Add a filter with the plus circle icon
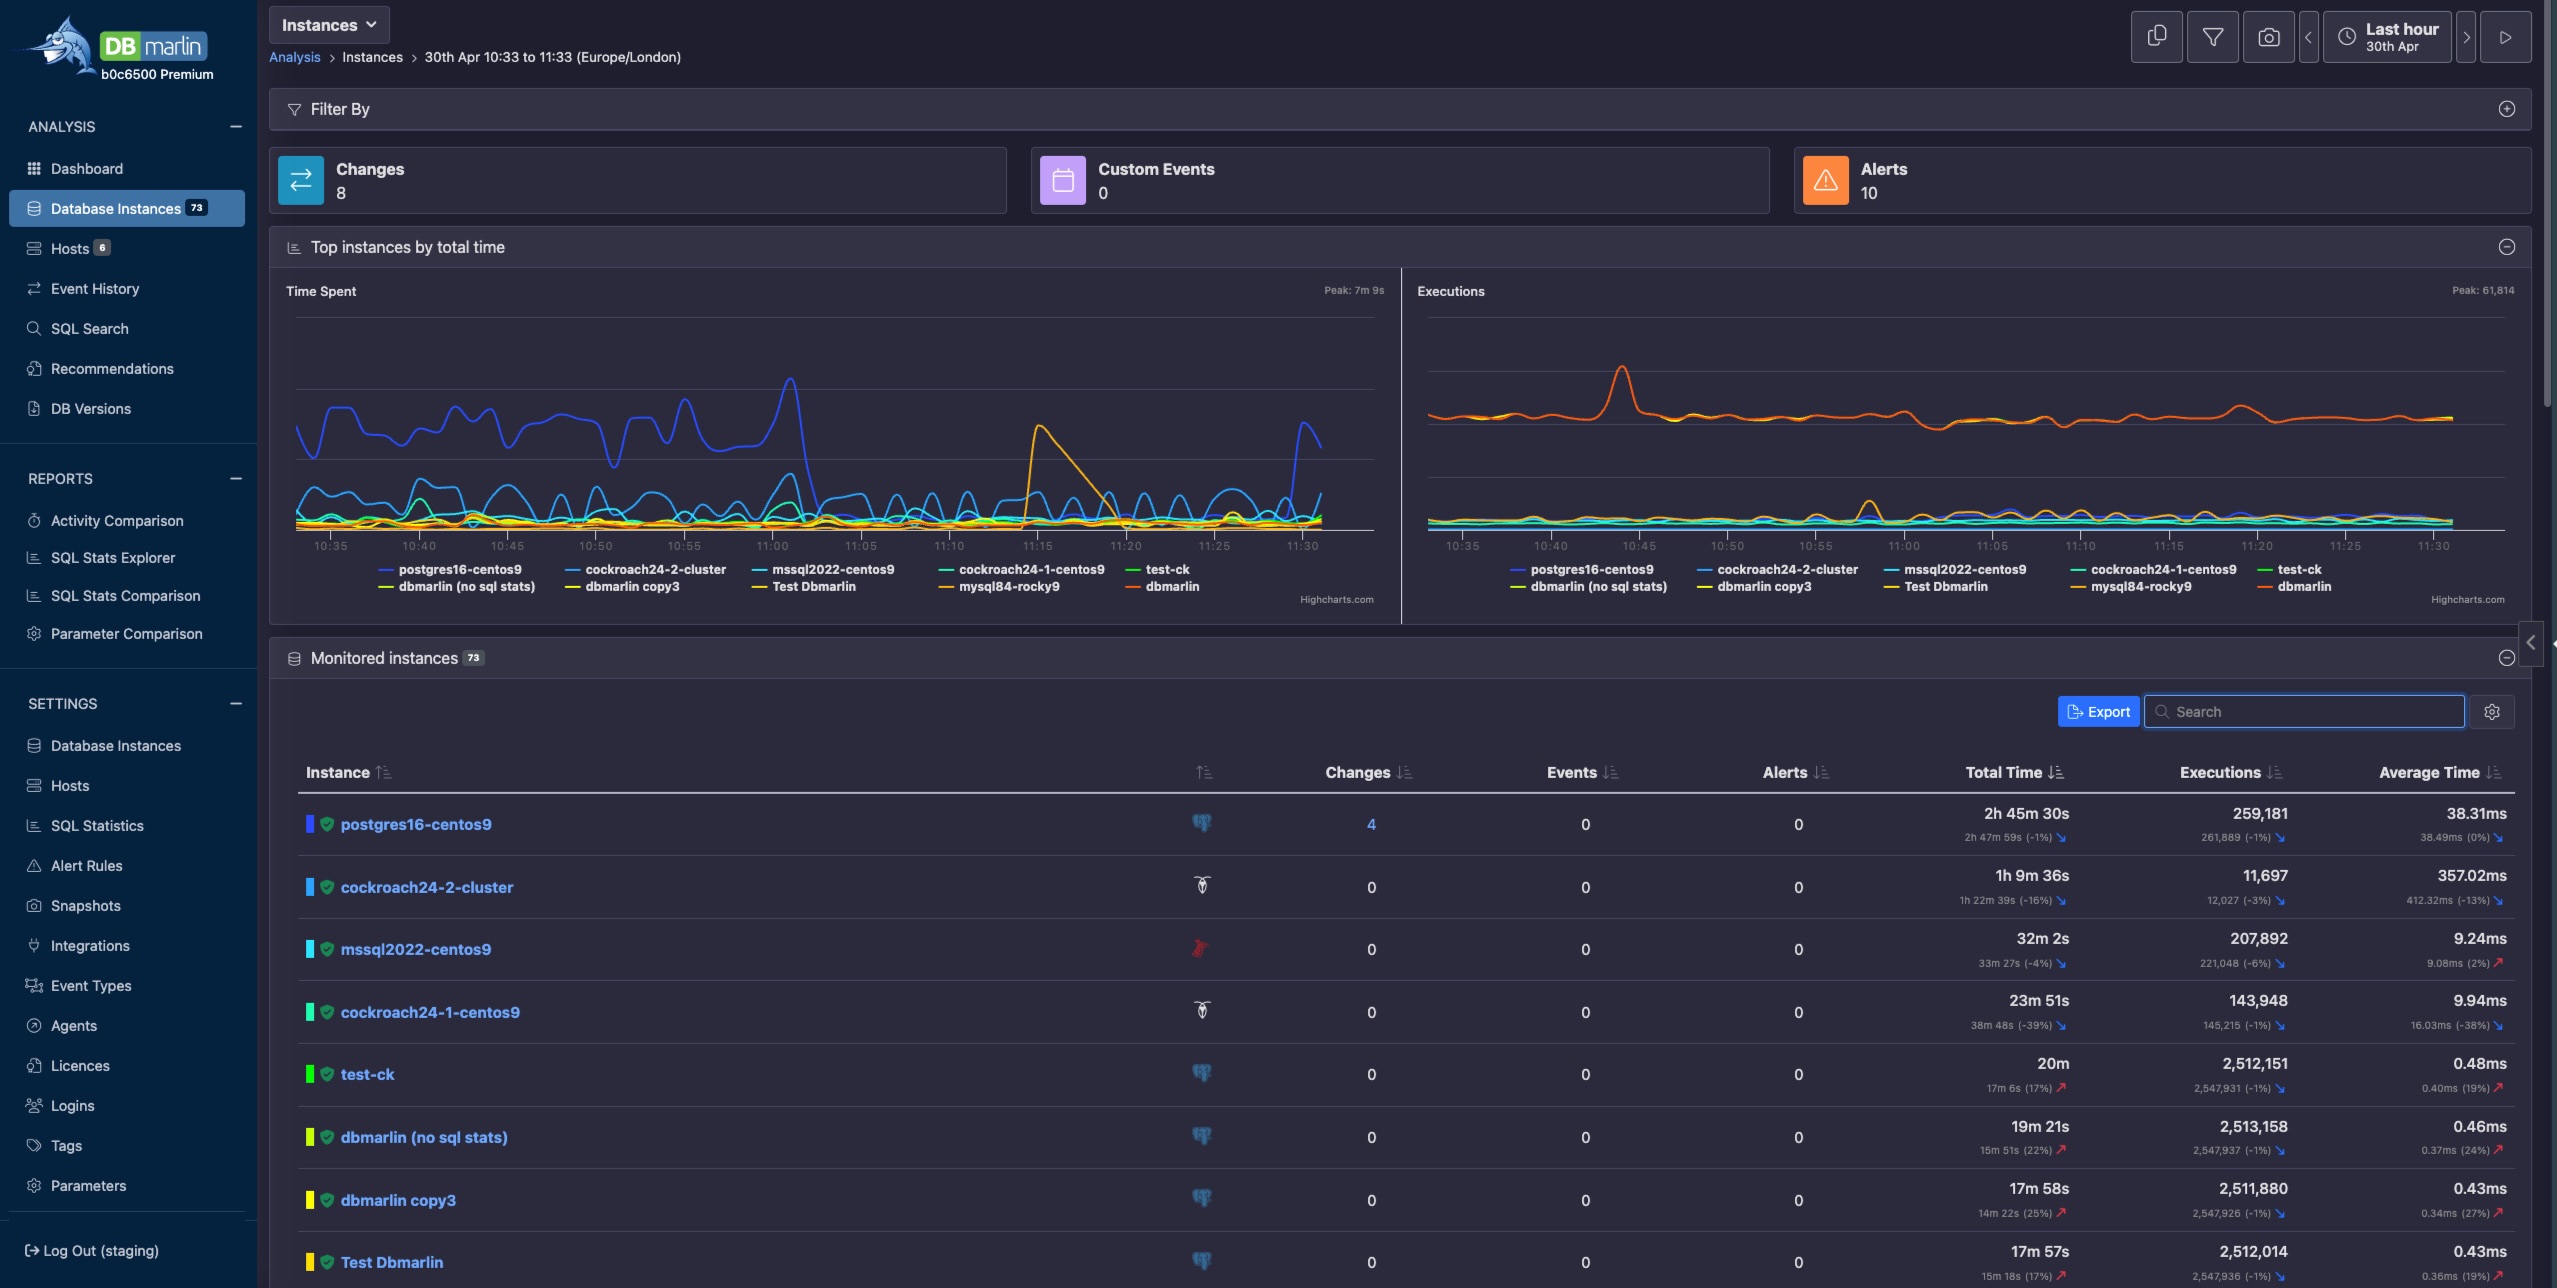This screenshot has width=2557, height=1288. click(2506, 109)
